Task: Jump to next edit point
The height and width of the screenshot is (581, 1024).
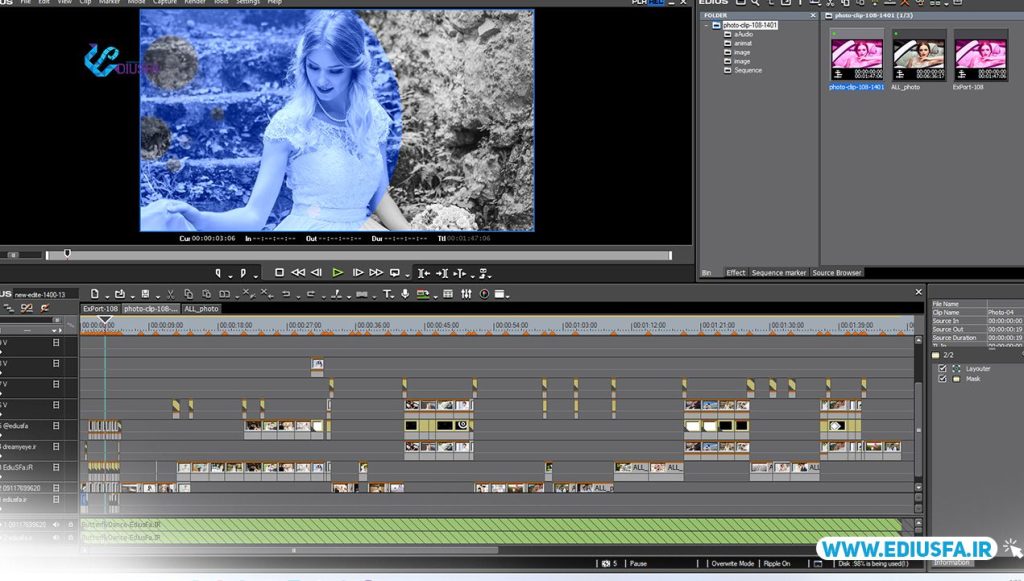Action: point(442,274)
